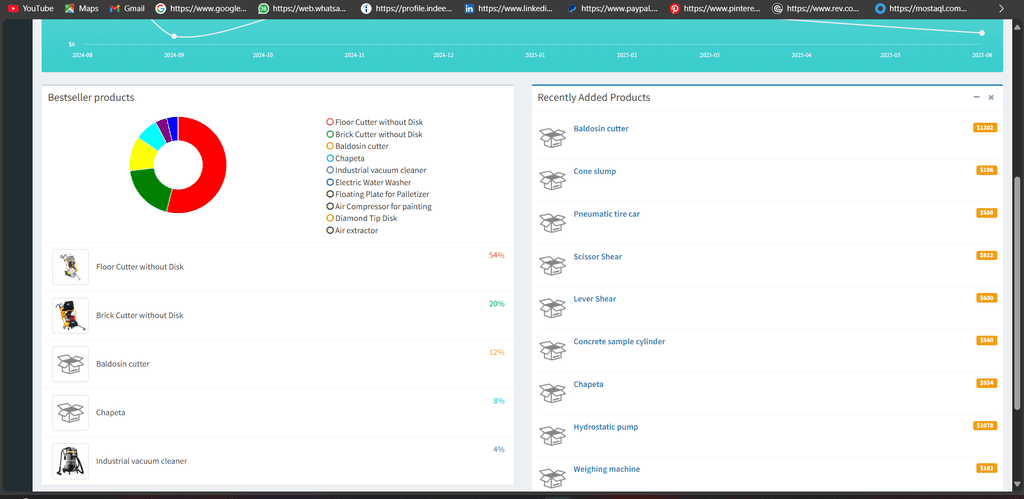Viewport: 1024px width, 499px height.
Task: Click the 2025-06 data point on the line chart
Action: [x=982, y=33]
